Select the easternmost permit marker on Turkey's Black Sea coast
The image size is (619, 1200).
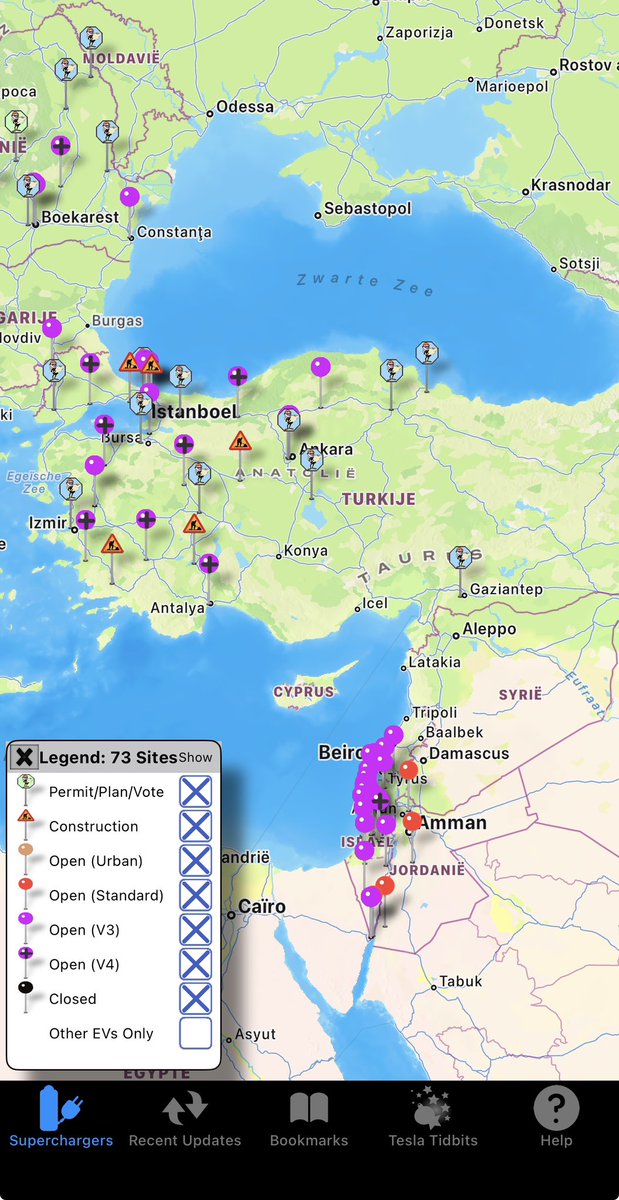point(427,353)
